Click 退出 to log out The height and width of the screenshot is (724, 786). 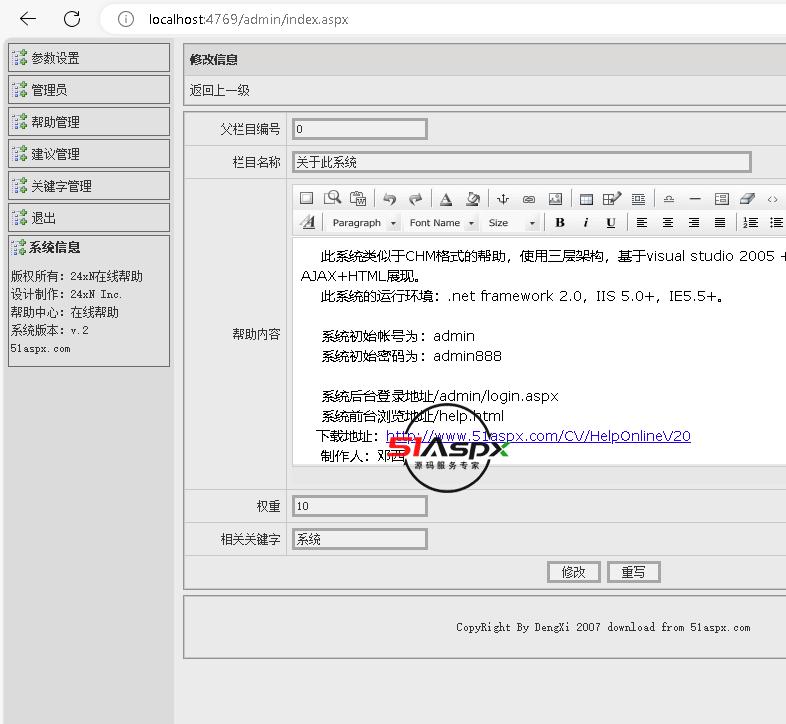click(x=89, y=218)
